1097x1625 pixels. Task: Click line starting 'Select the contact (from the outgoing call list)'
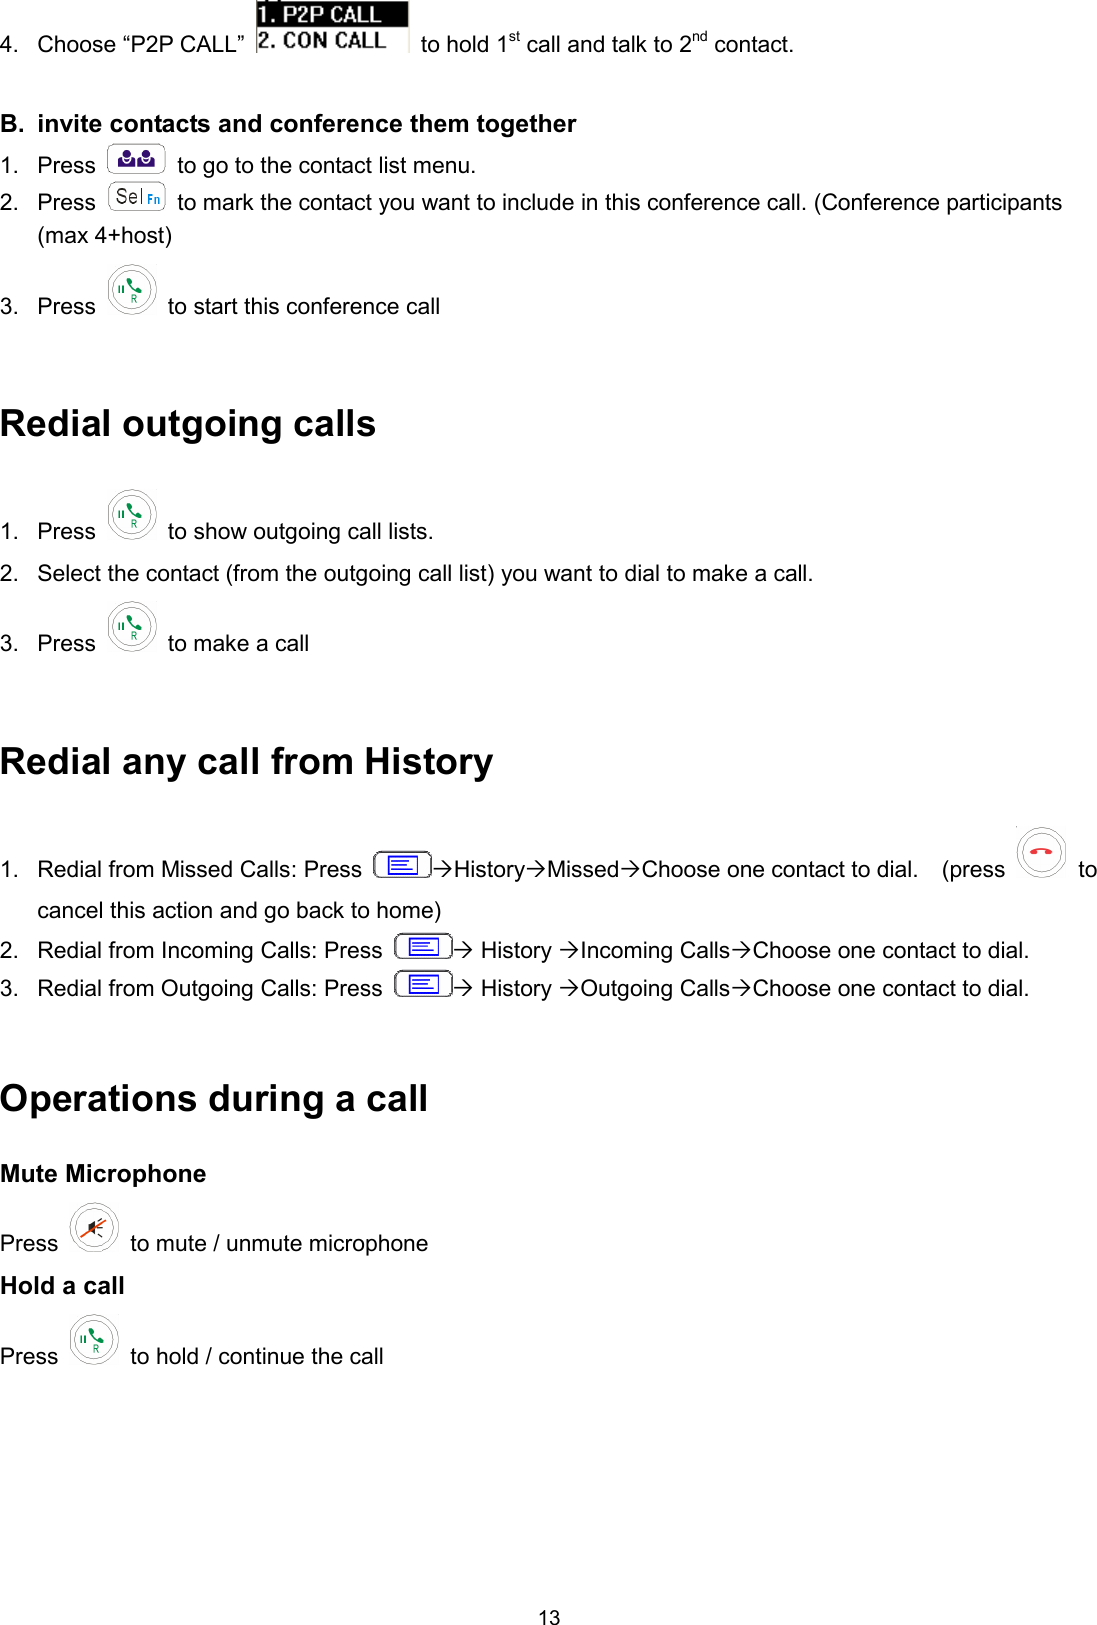[x=425, y=573]
